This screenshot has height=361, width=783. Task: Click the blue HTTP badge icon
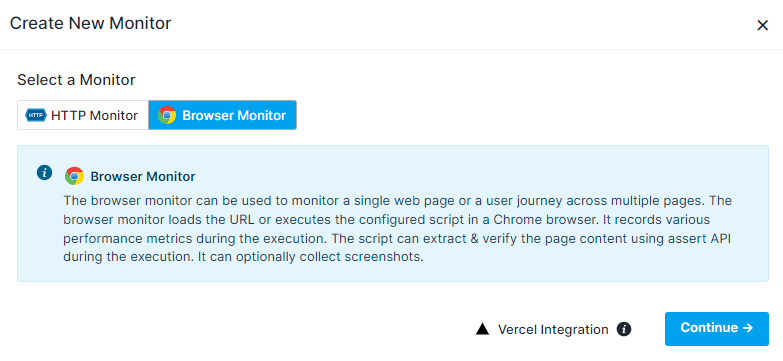click(x=35, y=115)
